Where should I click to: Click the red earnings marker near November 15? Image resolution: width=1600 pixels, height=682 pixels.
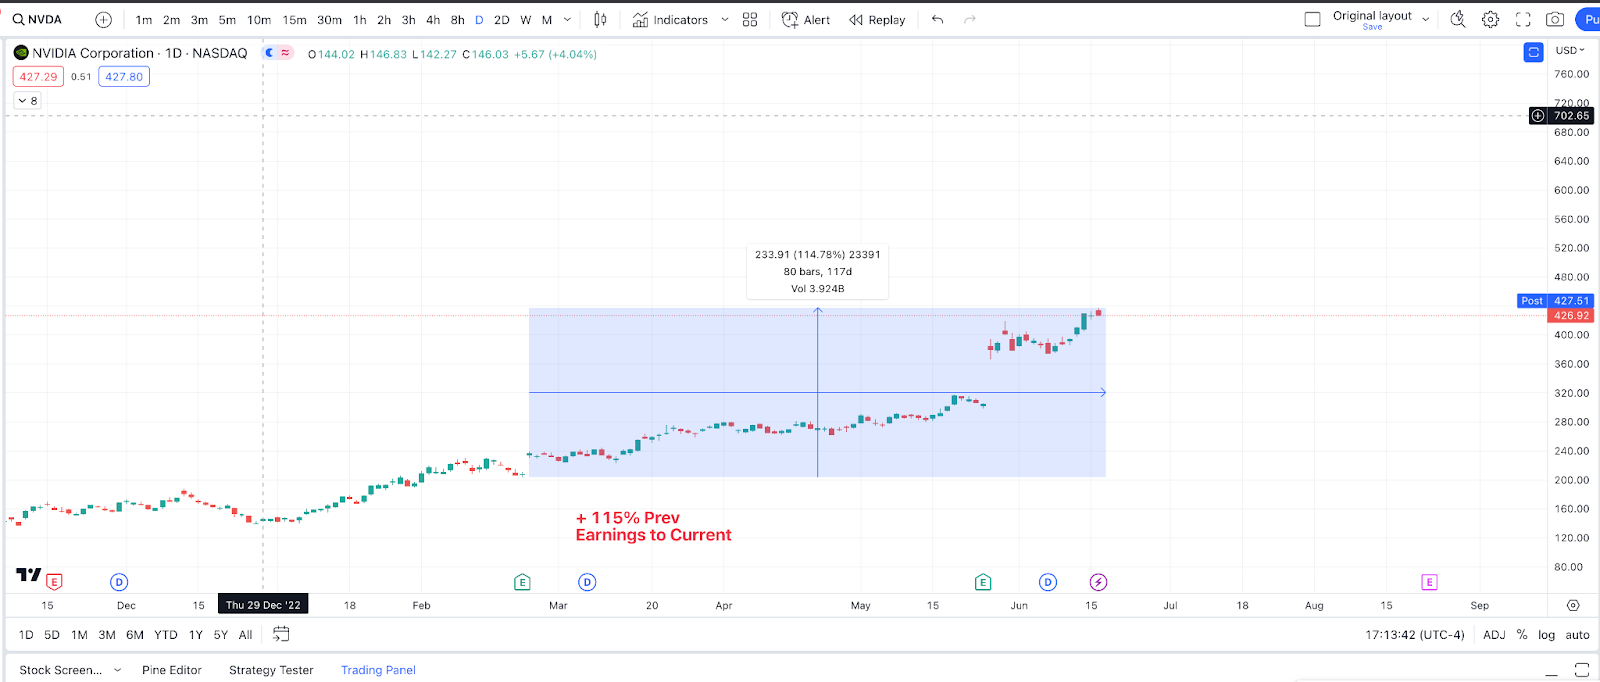click(x=54, y=582)
